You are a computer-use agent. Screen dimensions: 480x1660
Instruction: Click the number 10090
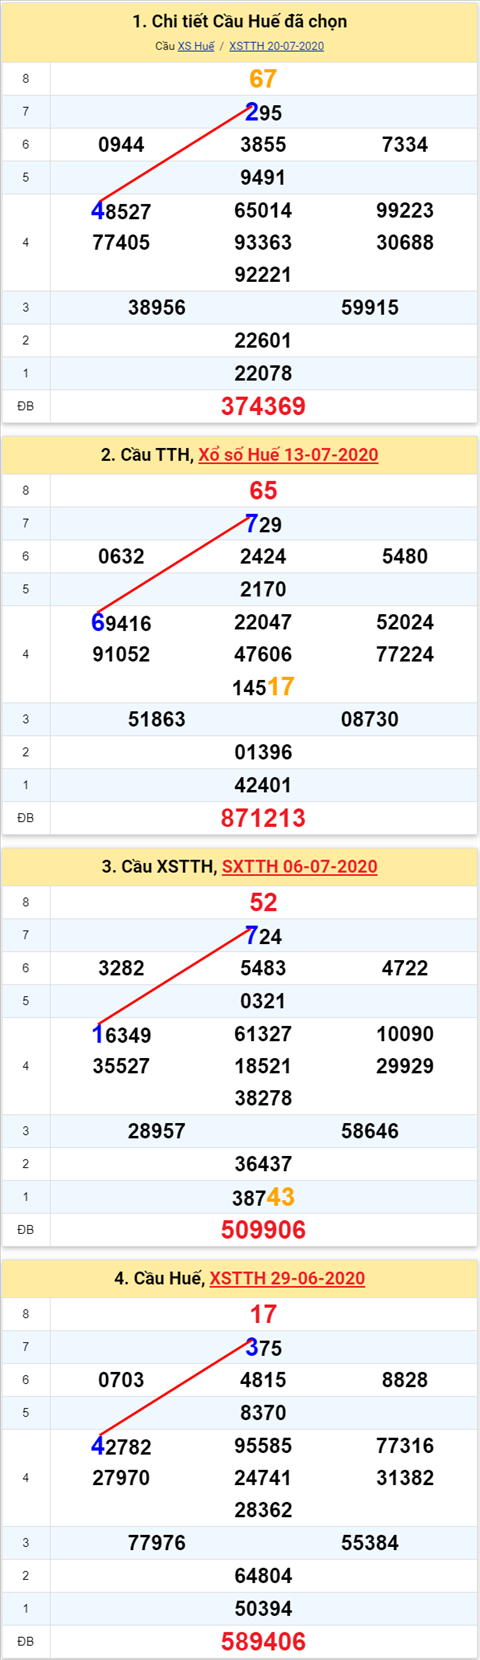tap(405, 1035)
